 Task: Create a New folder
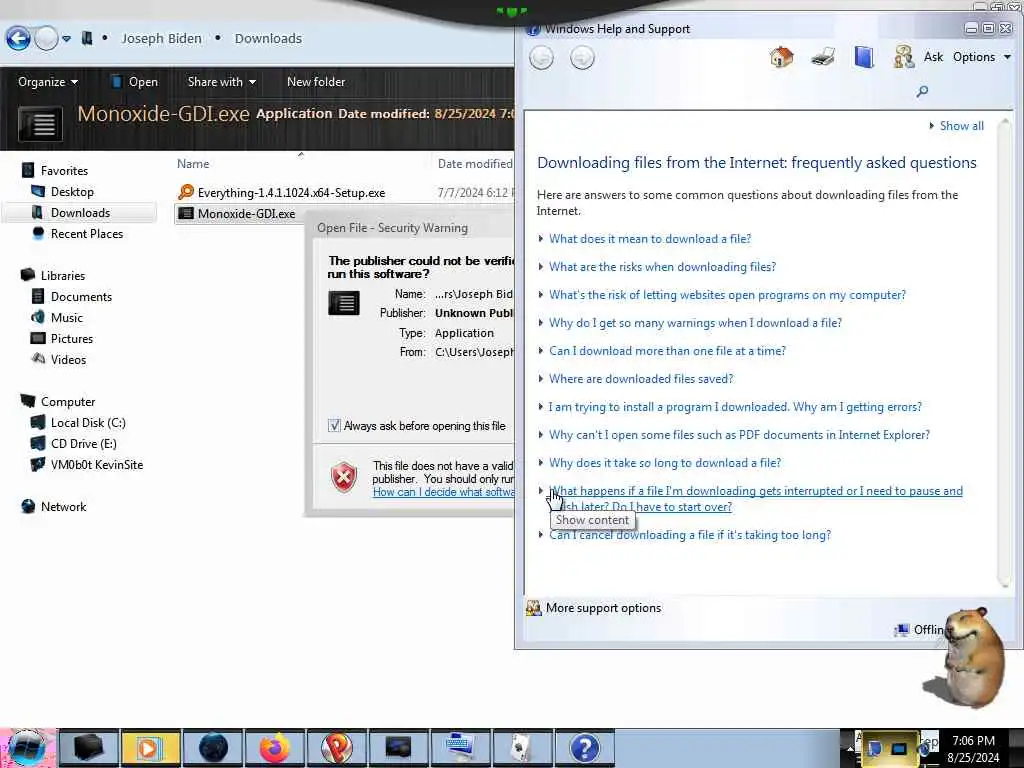[316, 82]
